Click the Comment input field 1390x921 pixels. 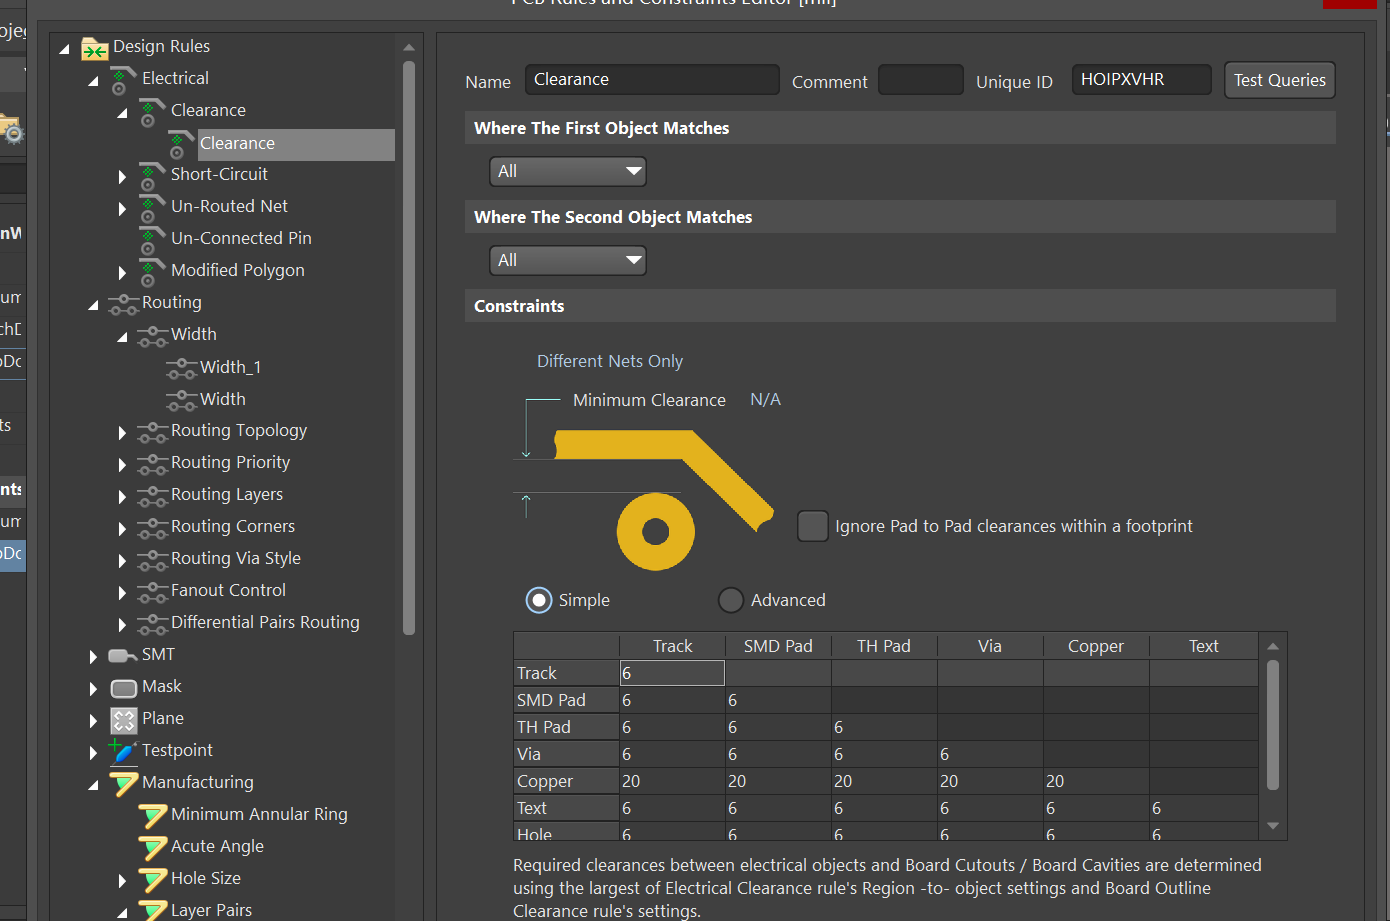tap(920, 79)
